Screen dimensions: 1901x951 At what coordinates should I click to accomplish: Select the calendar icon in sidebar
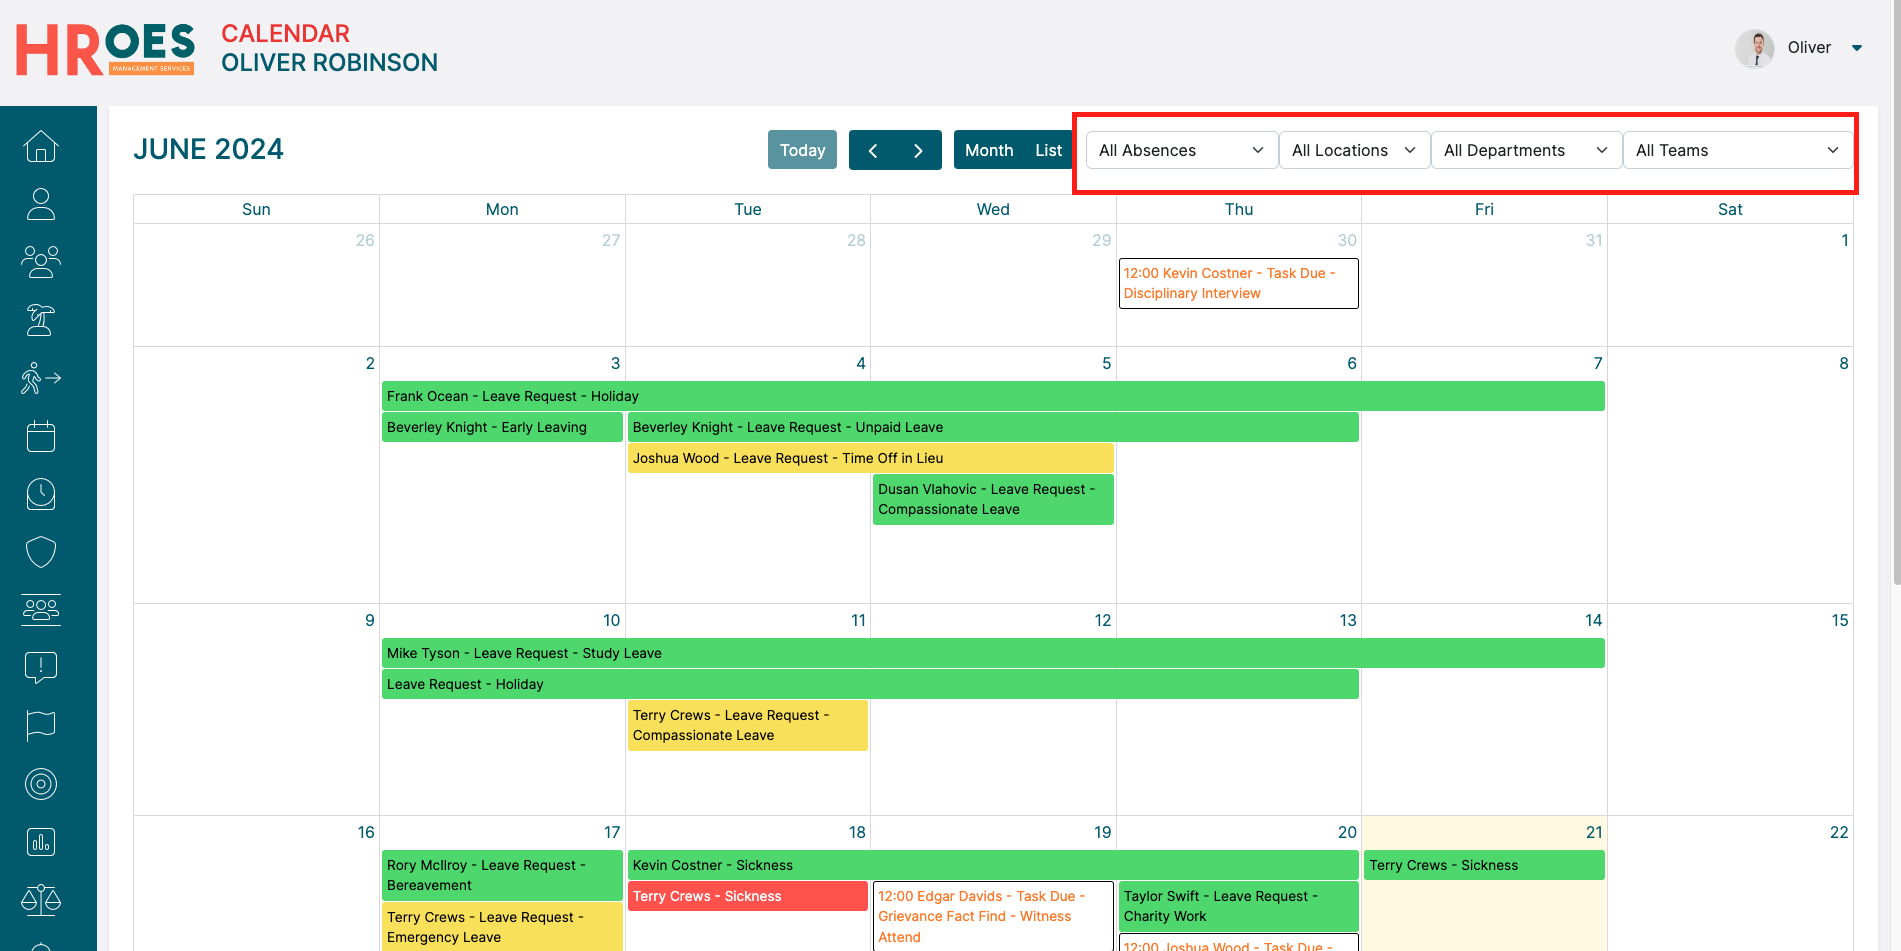click(x=41, y=436)
